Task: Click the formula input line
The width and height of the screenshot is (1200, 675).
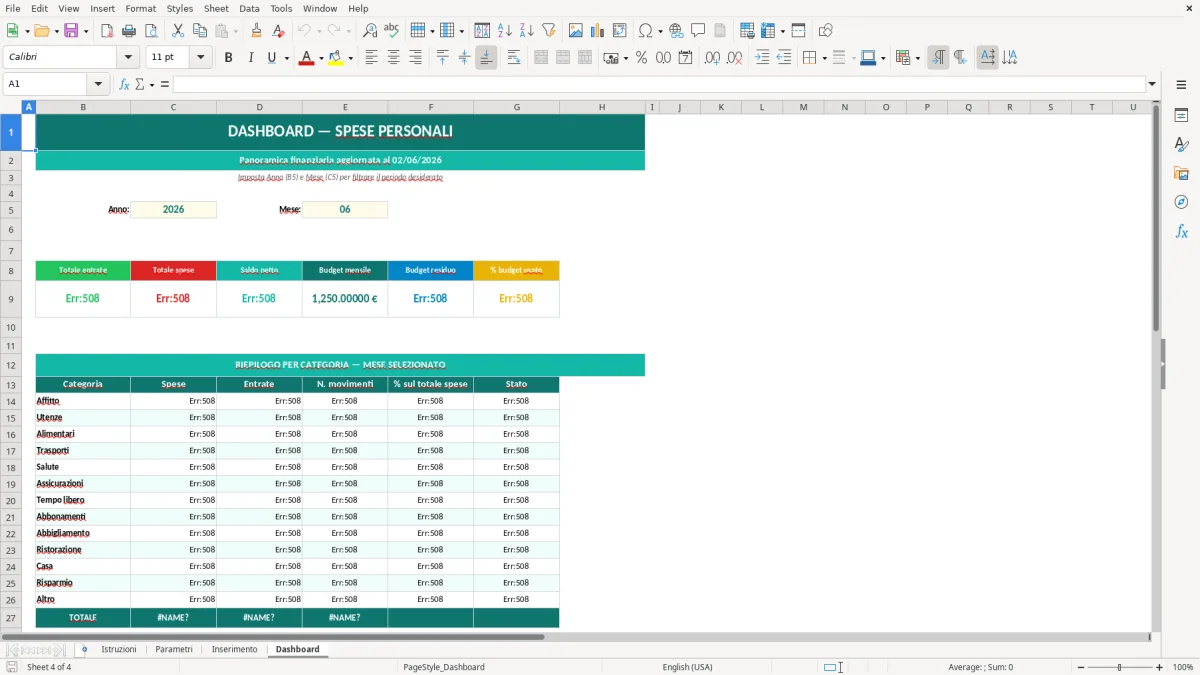Action: tap(659, 84)
